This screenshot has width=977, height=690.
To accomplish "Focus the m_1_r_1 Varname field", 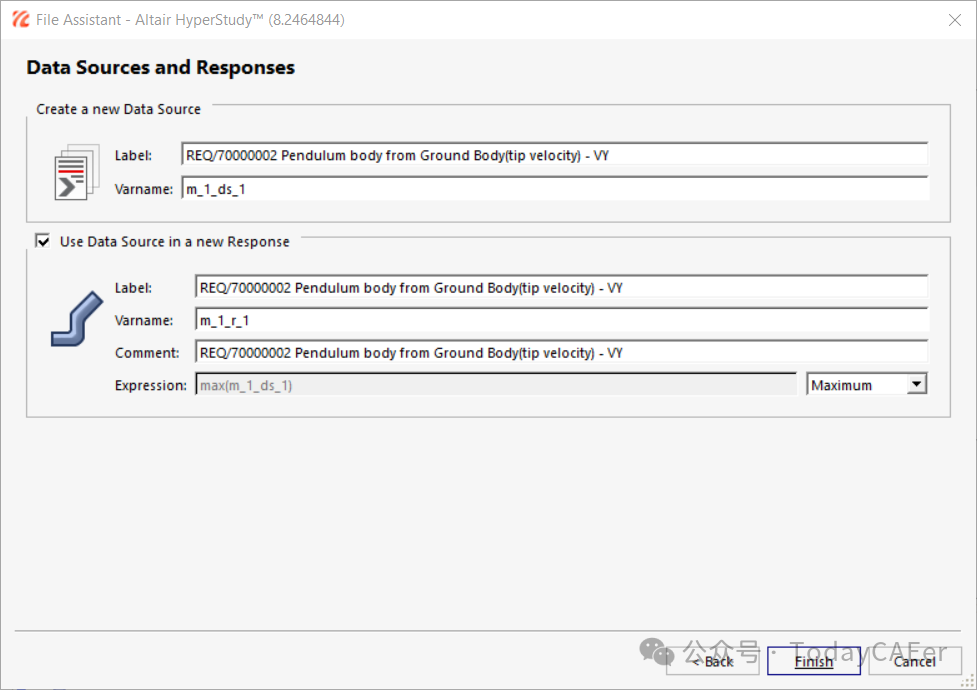I will coord(561,320).
